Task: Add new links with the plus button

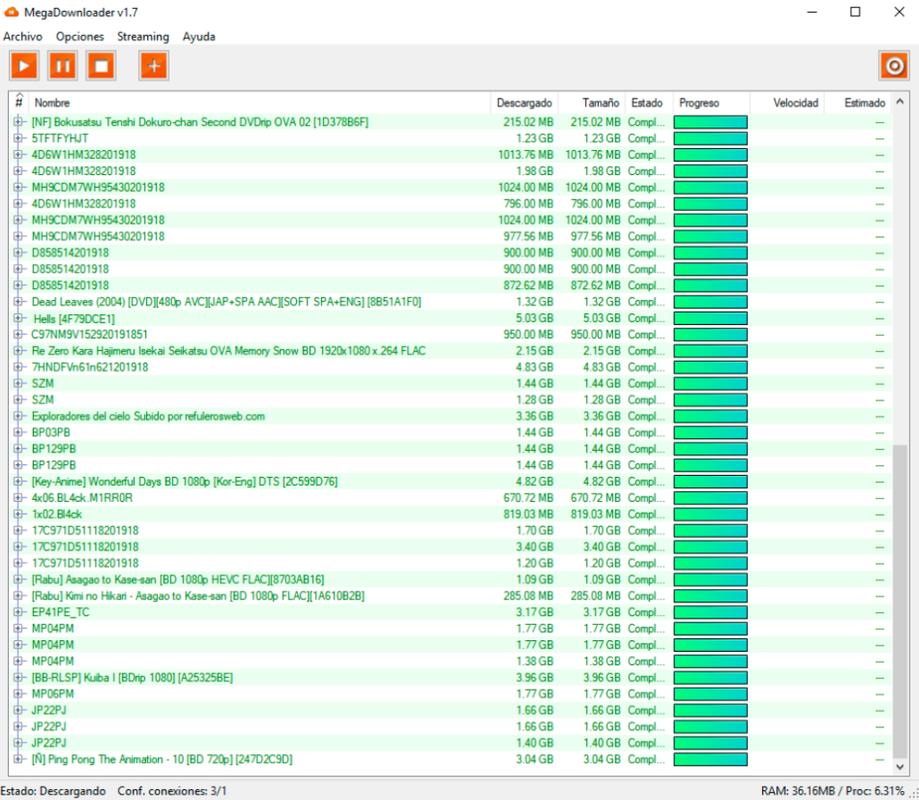Action: 154,66
